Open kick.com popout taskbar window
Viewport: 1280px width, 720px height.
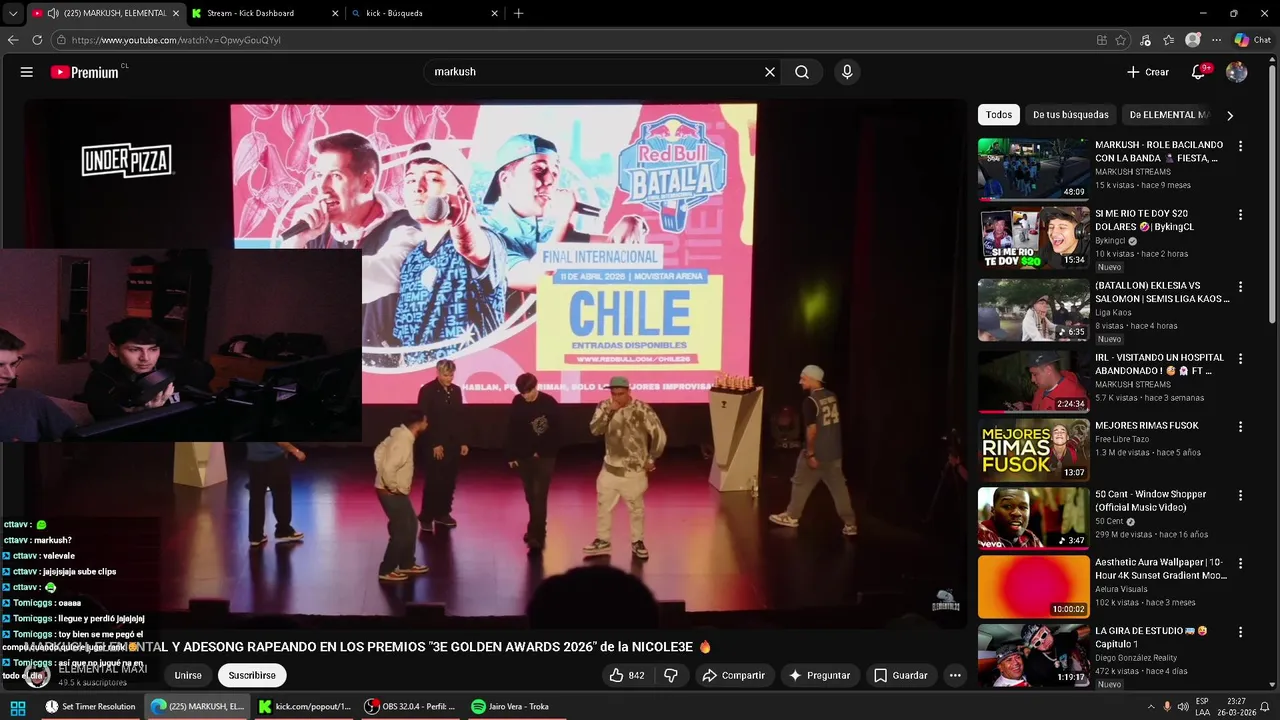305,706
